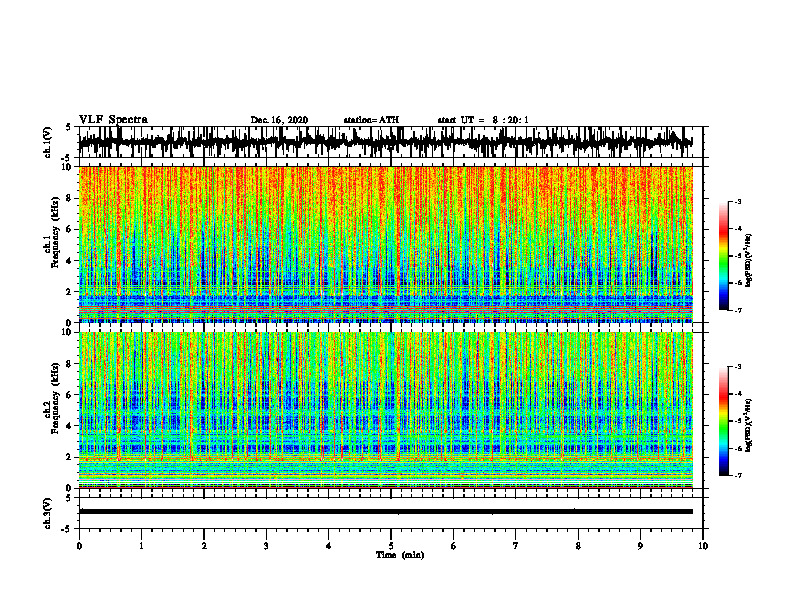Click time axis tick label "5"
The image size is (792, 612).
tap(391, 546)
